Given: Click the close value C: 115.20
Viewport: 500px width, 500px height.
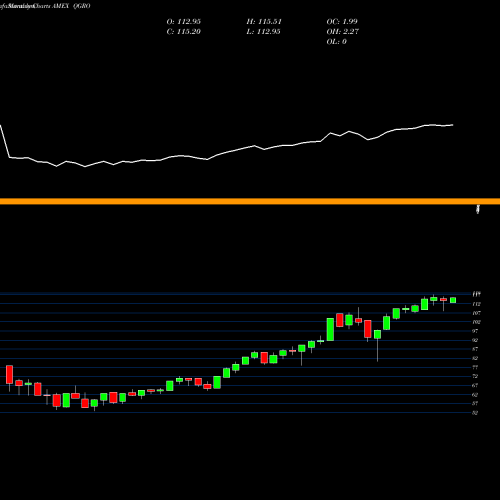Looking at the screenshot, I should click(x=184, y=31).
